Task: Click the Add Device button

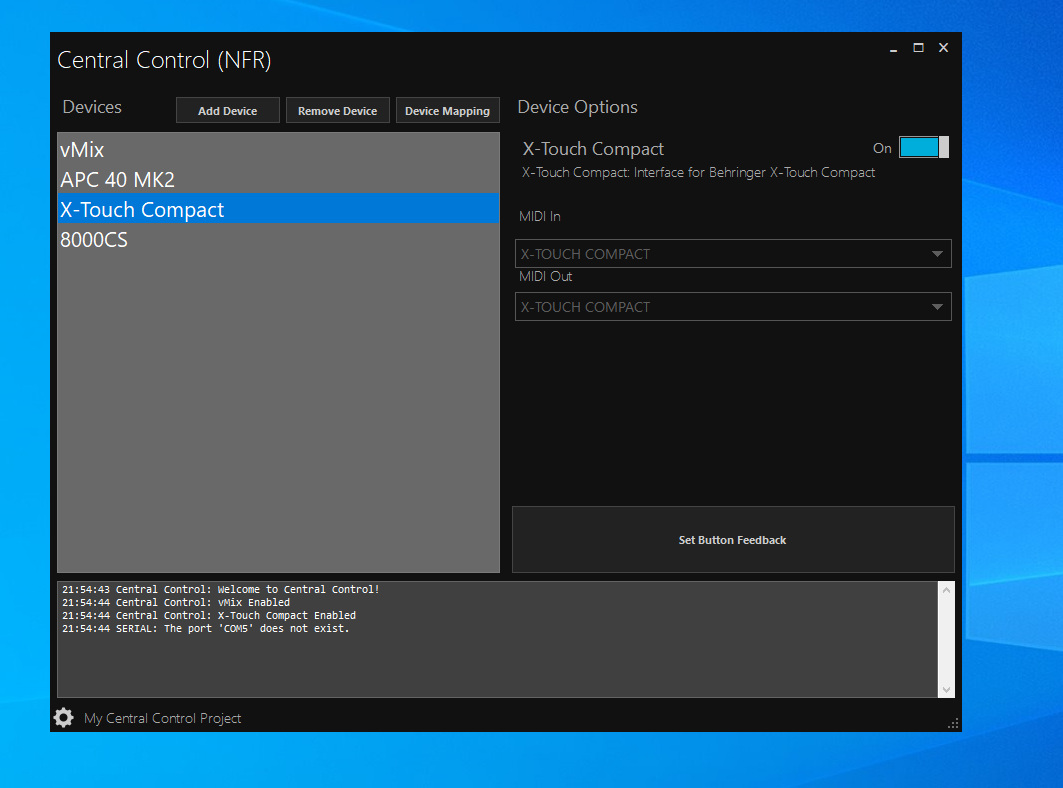Action: tap(227, 111)
